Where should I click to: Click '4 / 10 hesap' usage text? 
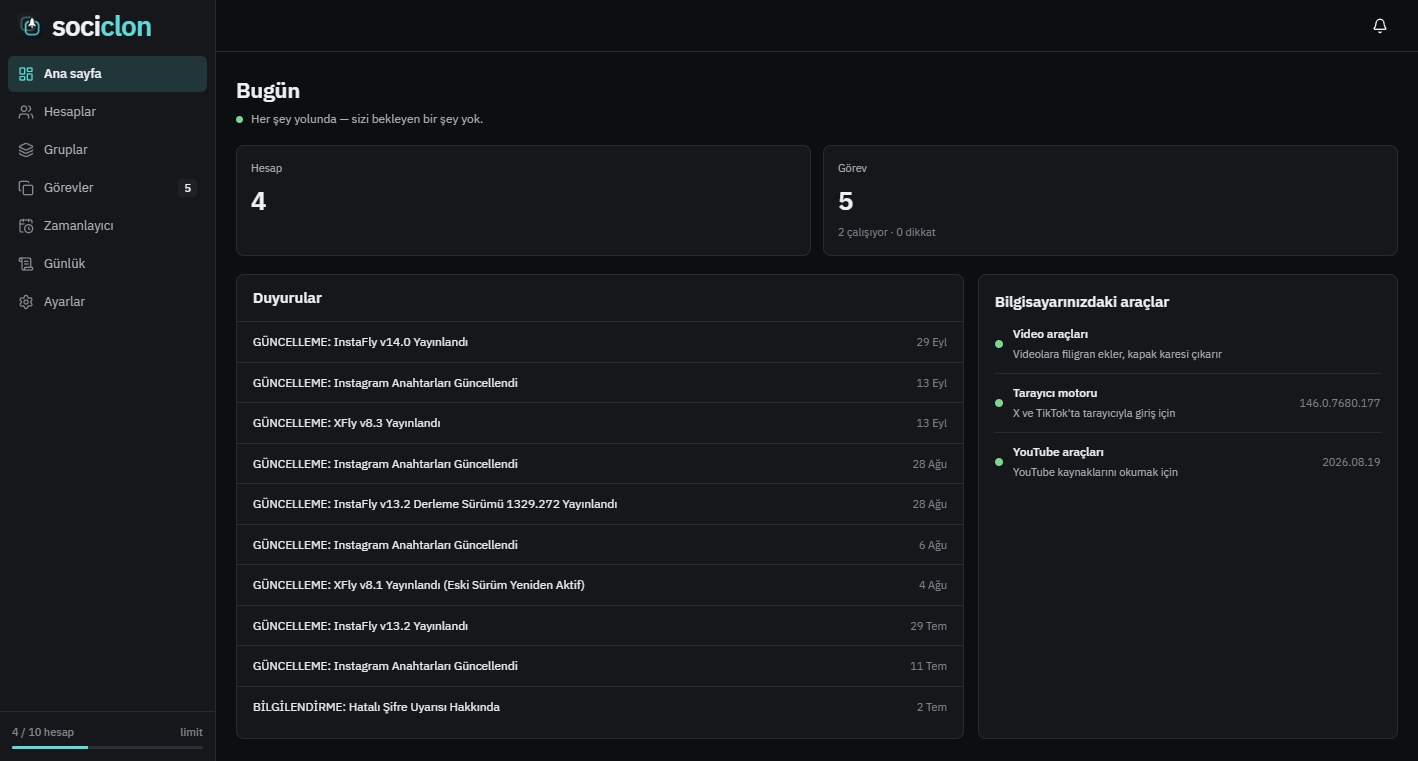[x=43, y=732]
